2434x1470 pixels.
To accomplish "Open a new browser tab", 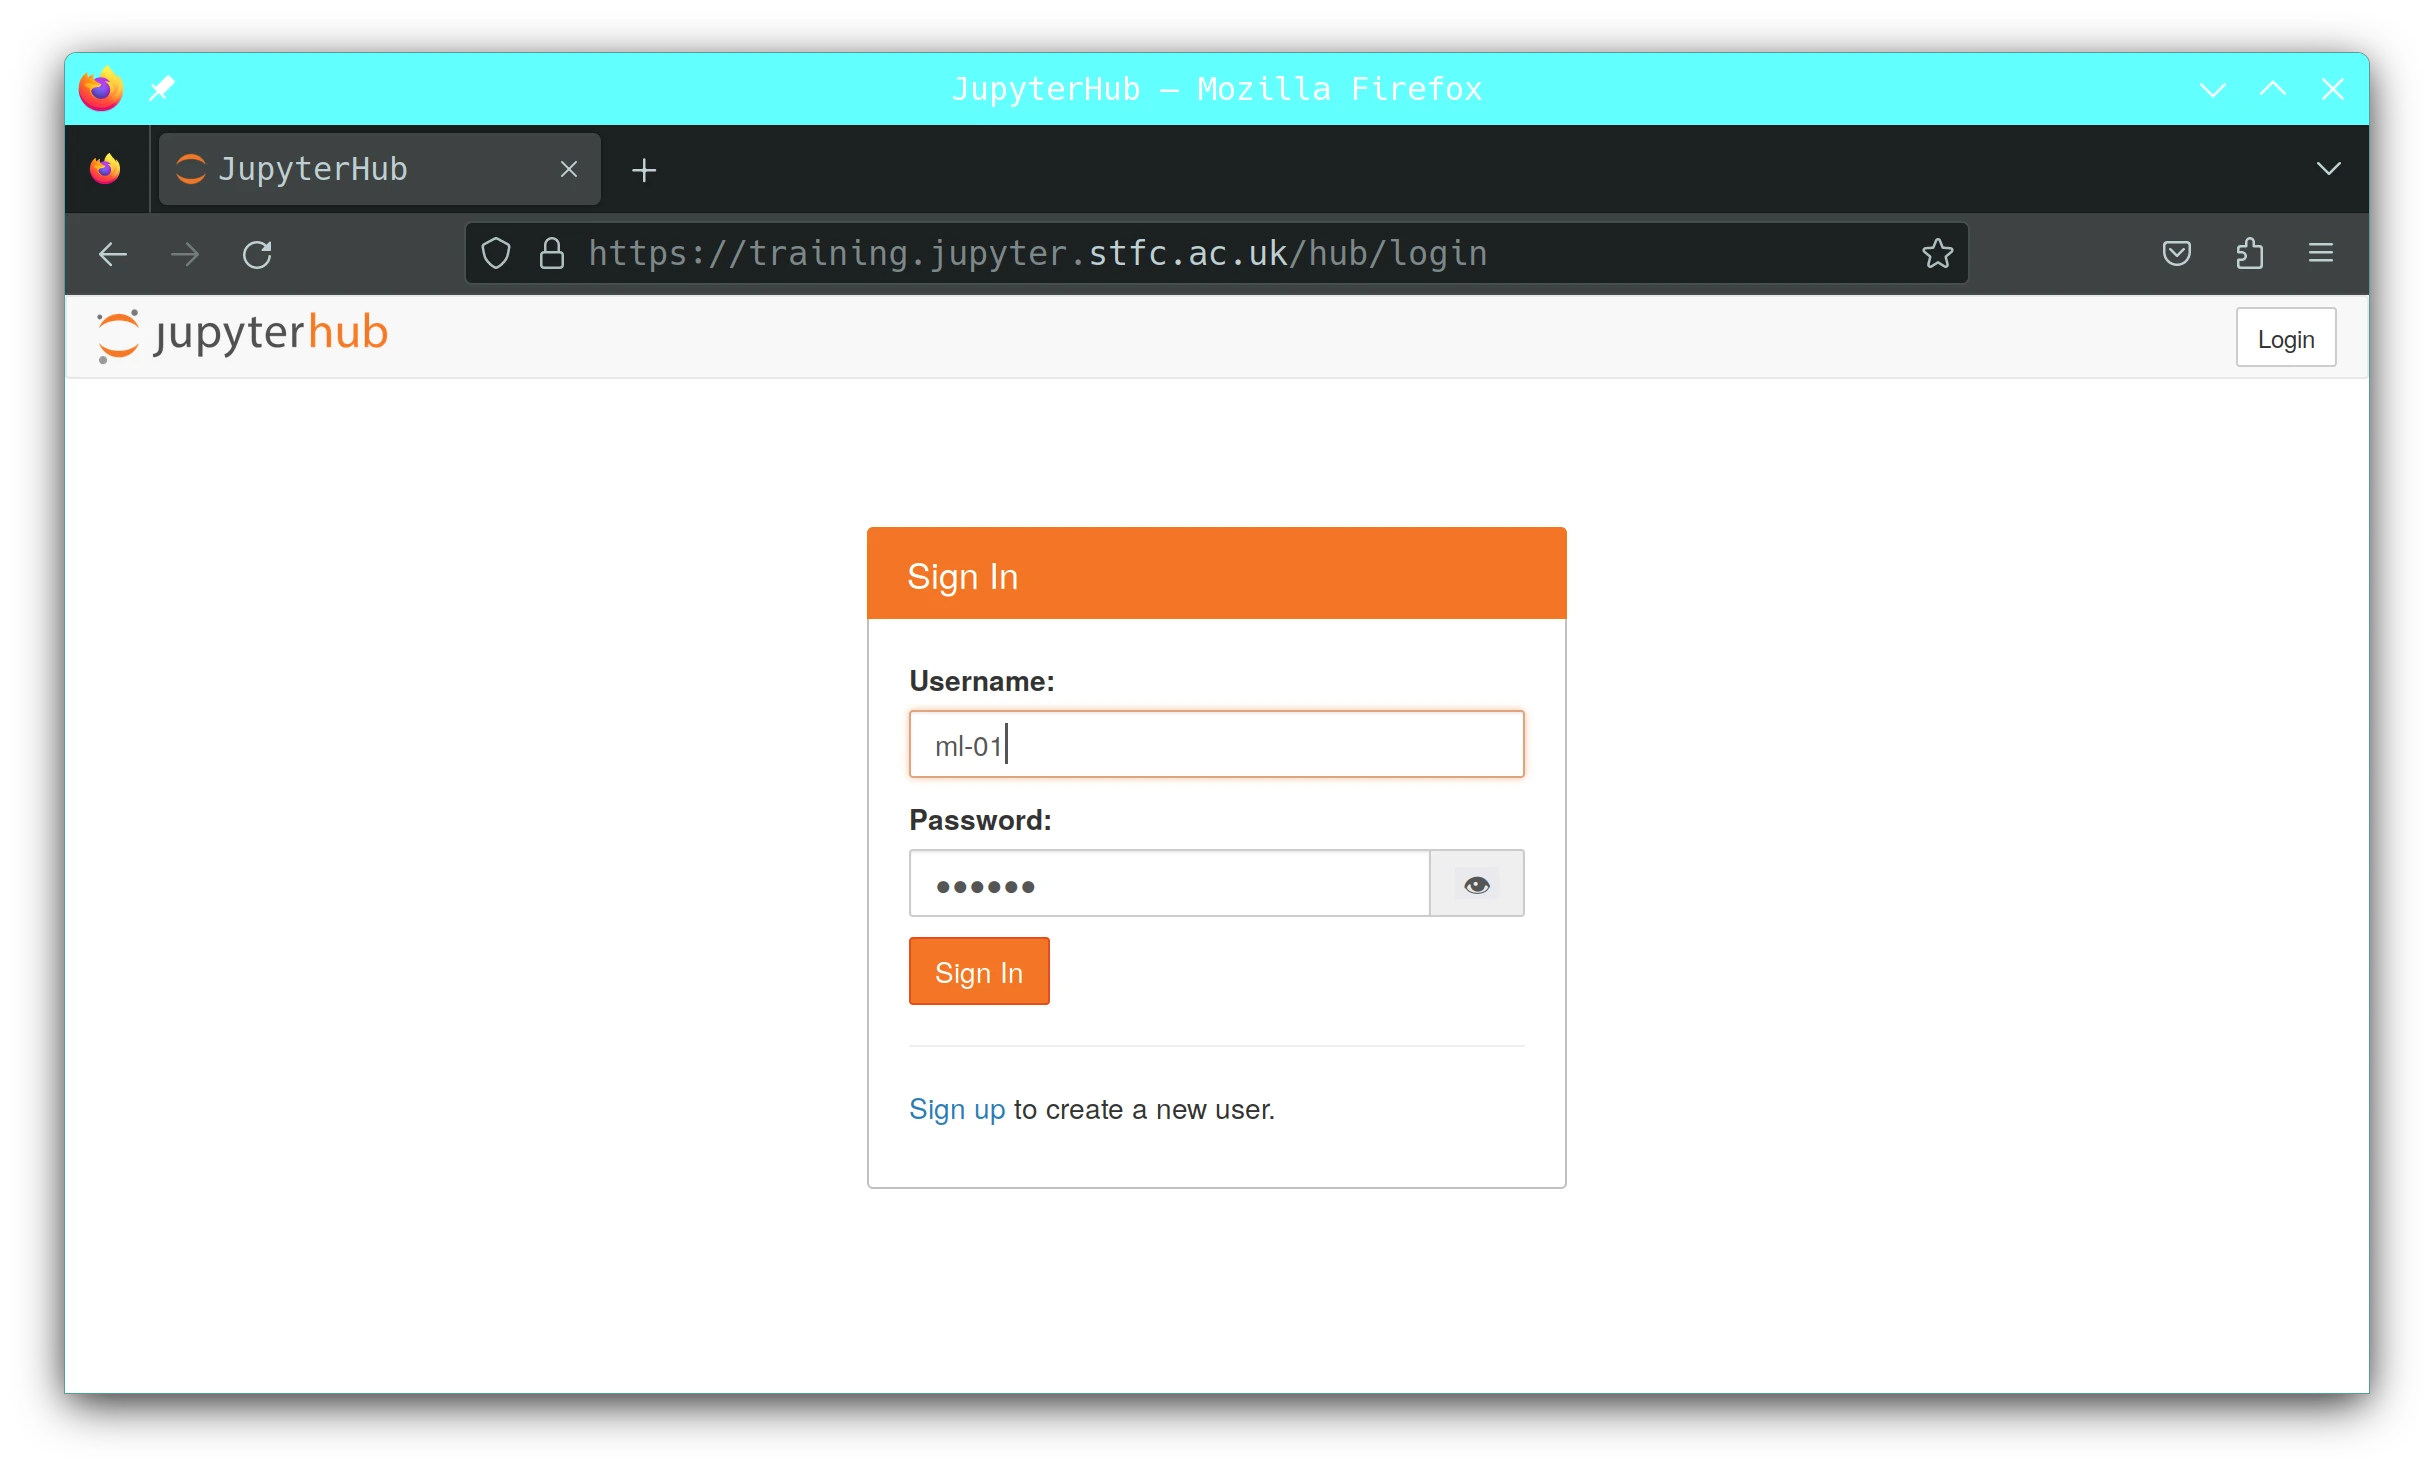I will 643,169.
